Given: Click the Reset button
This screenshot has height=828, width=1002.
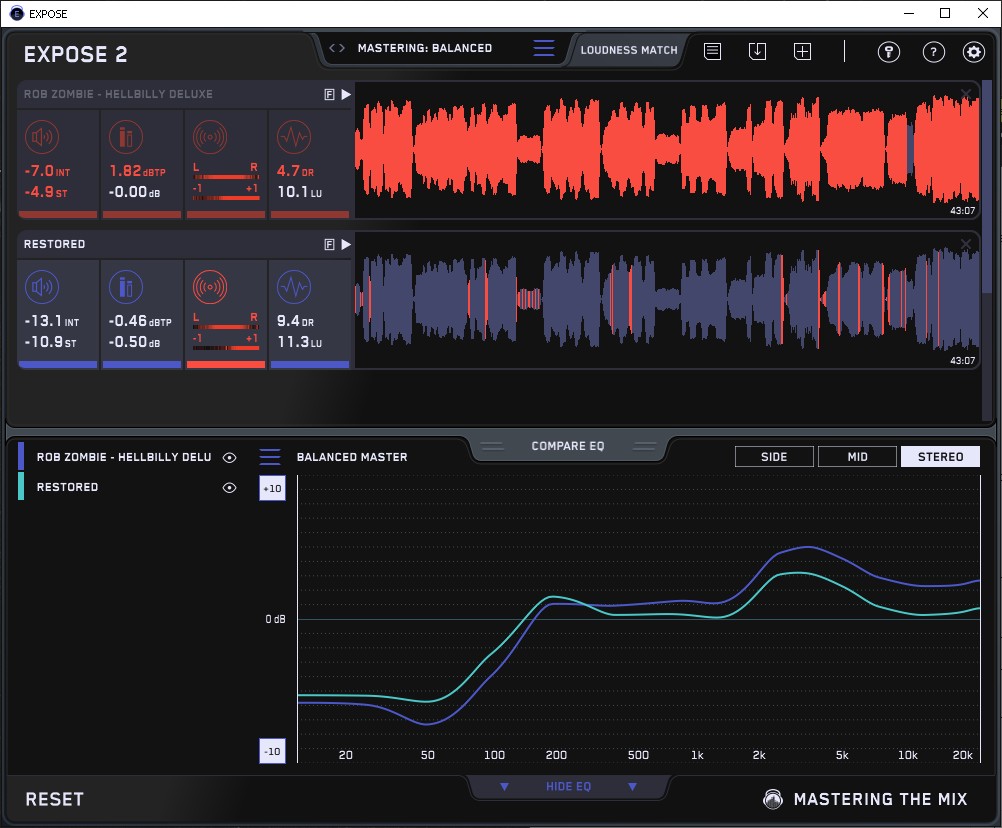Looking at the screenshot, I should [55, 799].
